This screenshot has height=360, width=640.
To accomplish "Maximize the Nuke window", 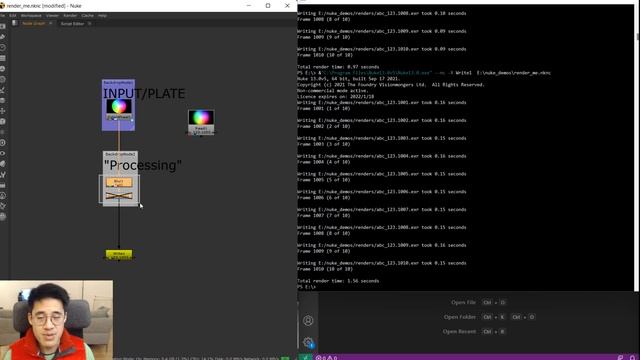I will pyautogui.click(x=268, y=6).
